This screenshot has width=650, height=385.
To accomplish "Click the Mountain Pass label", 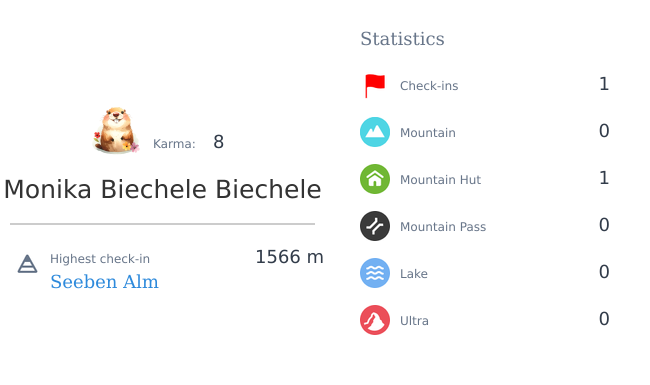I will click(443, 227).
